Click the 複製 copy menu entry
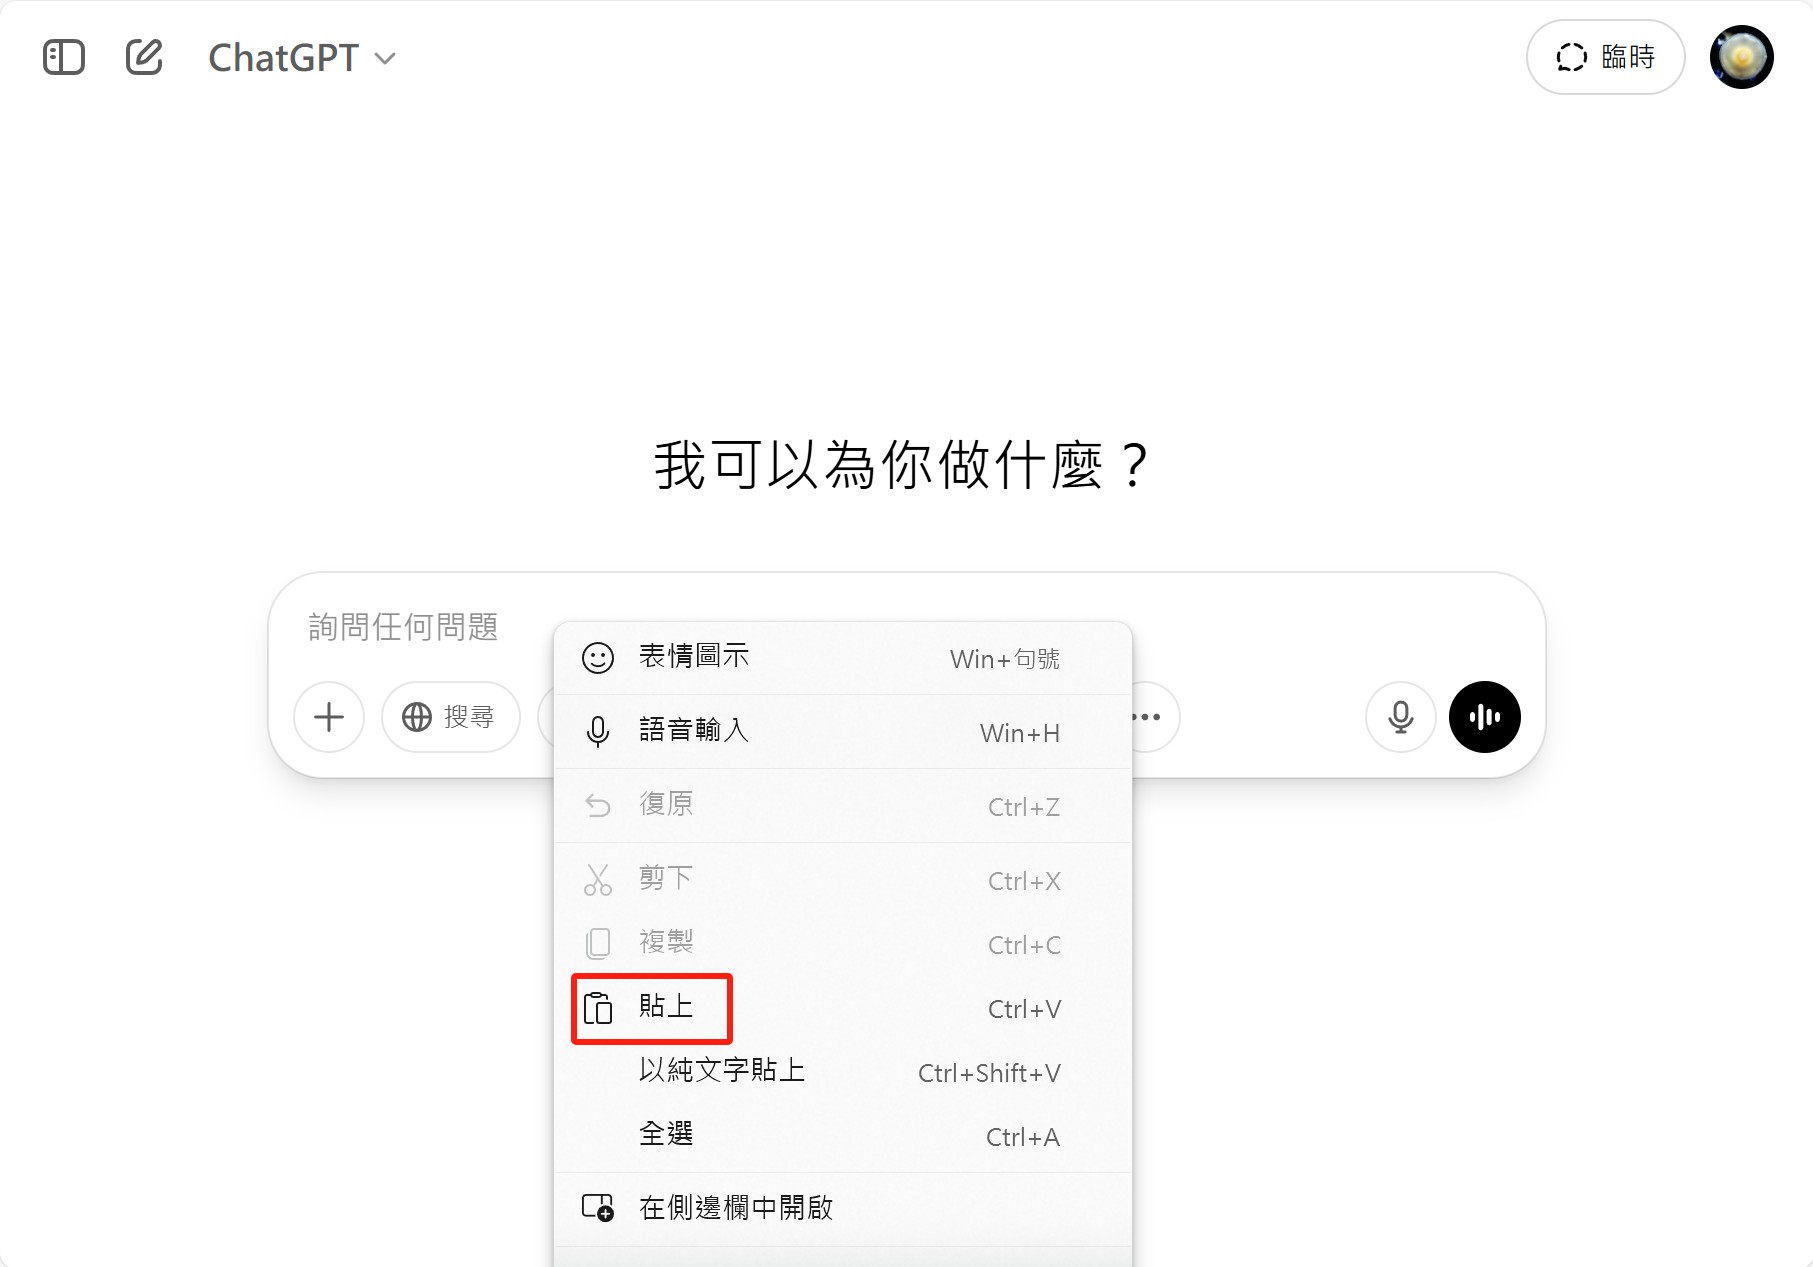1813x1267 pixels. click(842, 944)
